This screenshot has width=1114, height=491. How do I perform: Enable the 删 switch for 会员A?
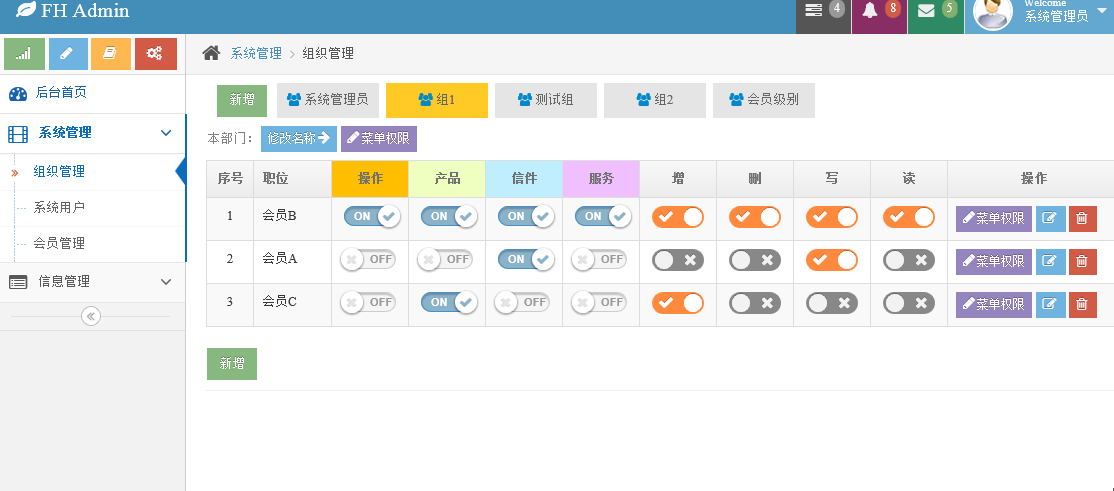pos(755,260)
